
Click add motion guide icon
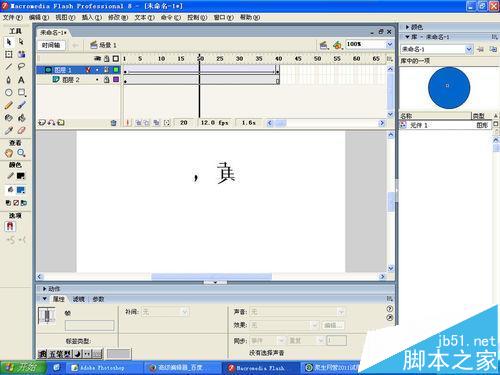pyautogui.click(x=51, y=123)
